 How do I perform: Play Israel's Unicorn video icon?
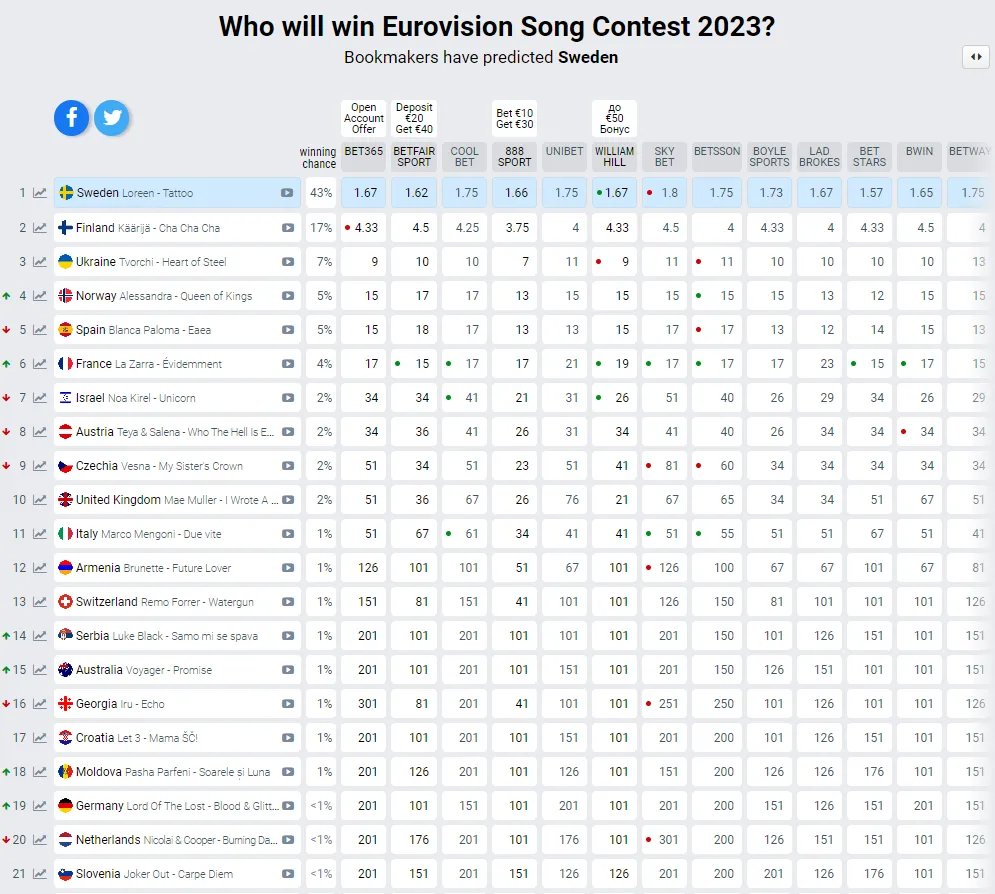(x=288, y=398)
